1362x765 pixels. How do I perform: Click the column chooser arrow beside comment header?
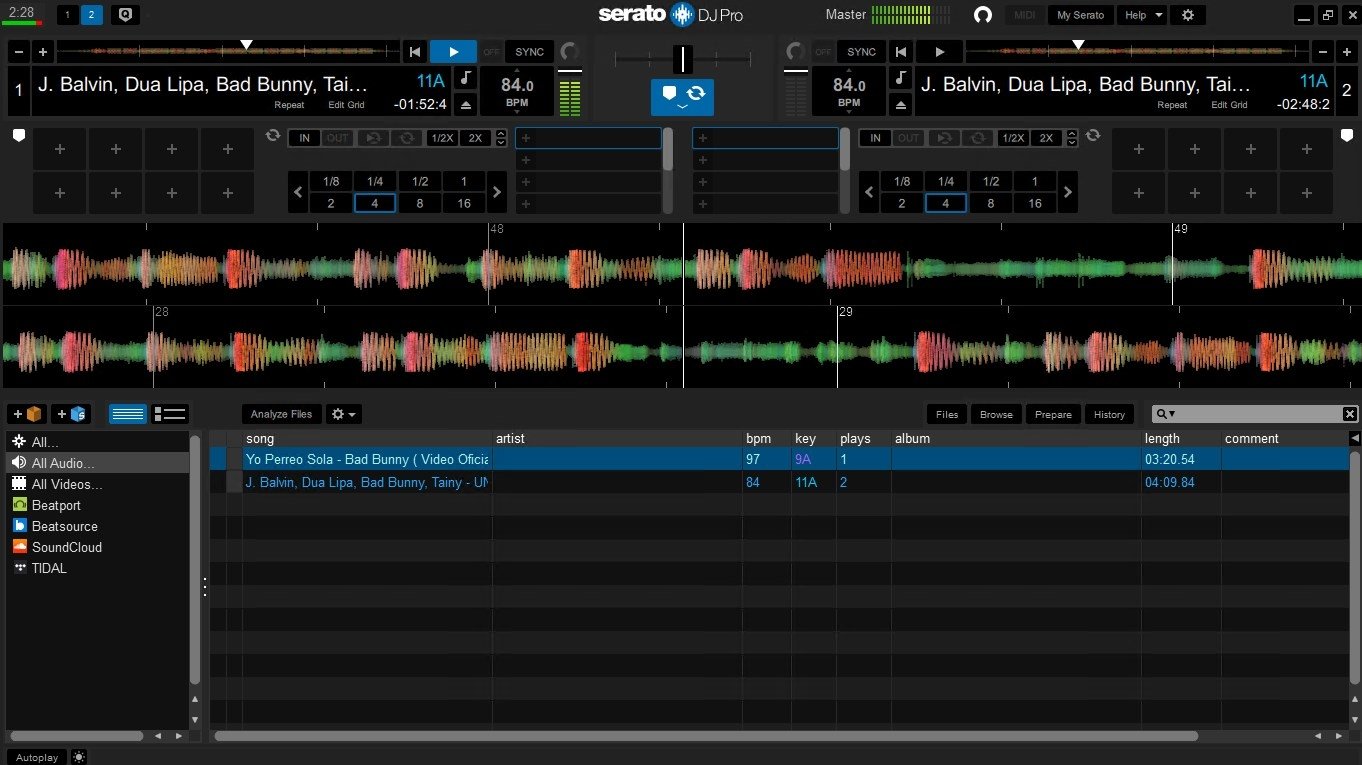1355,438
